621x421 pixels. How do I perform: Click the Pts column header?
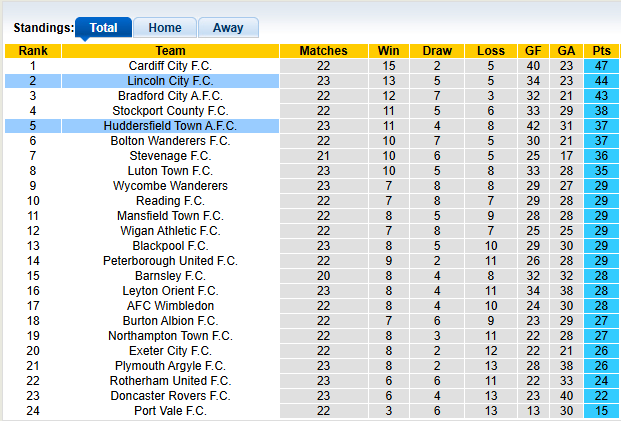(601, 51)
